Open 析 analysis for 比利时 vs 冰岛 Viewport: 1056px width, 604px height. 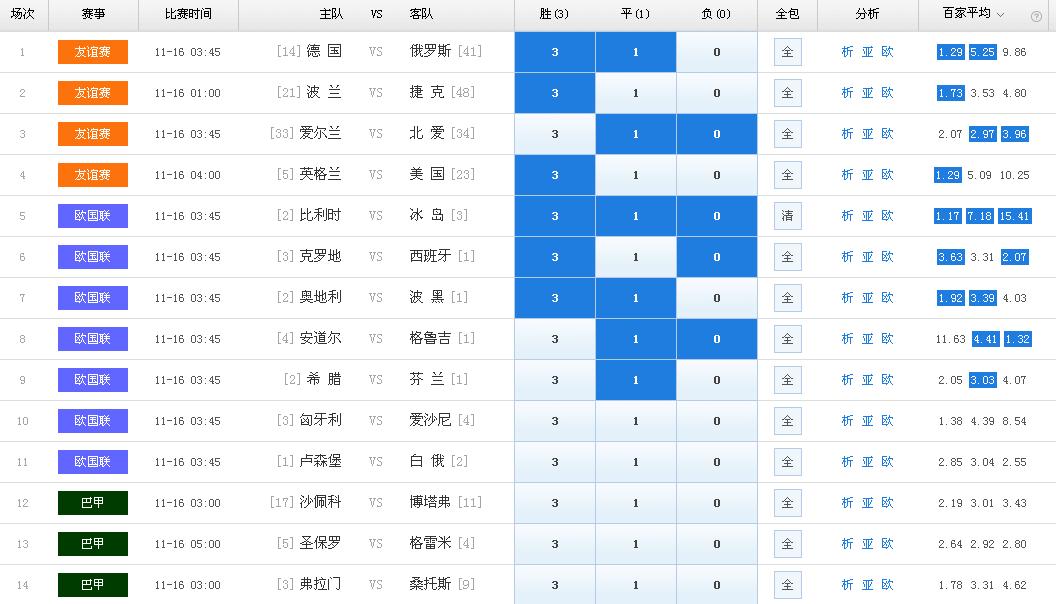[x=847, y=216]
